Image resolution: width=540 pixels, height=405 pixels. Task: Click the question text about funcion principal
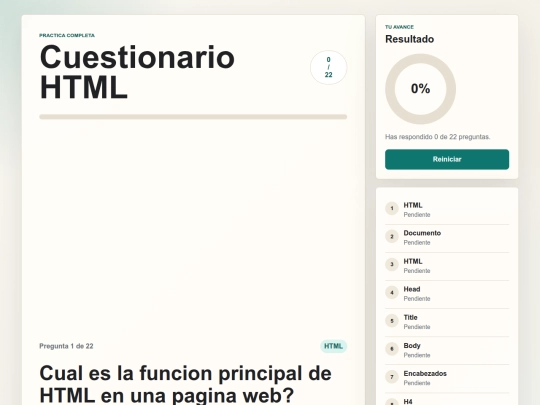click(186, 384)
